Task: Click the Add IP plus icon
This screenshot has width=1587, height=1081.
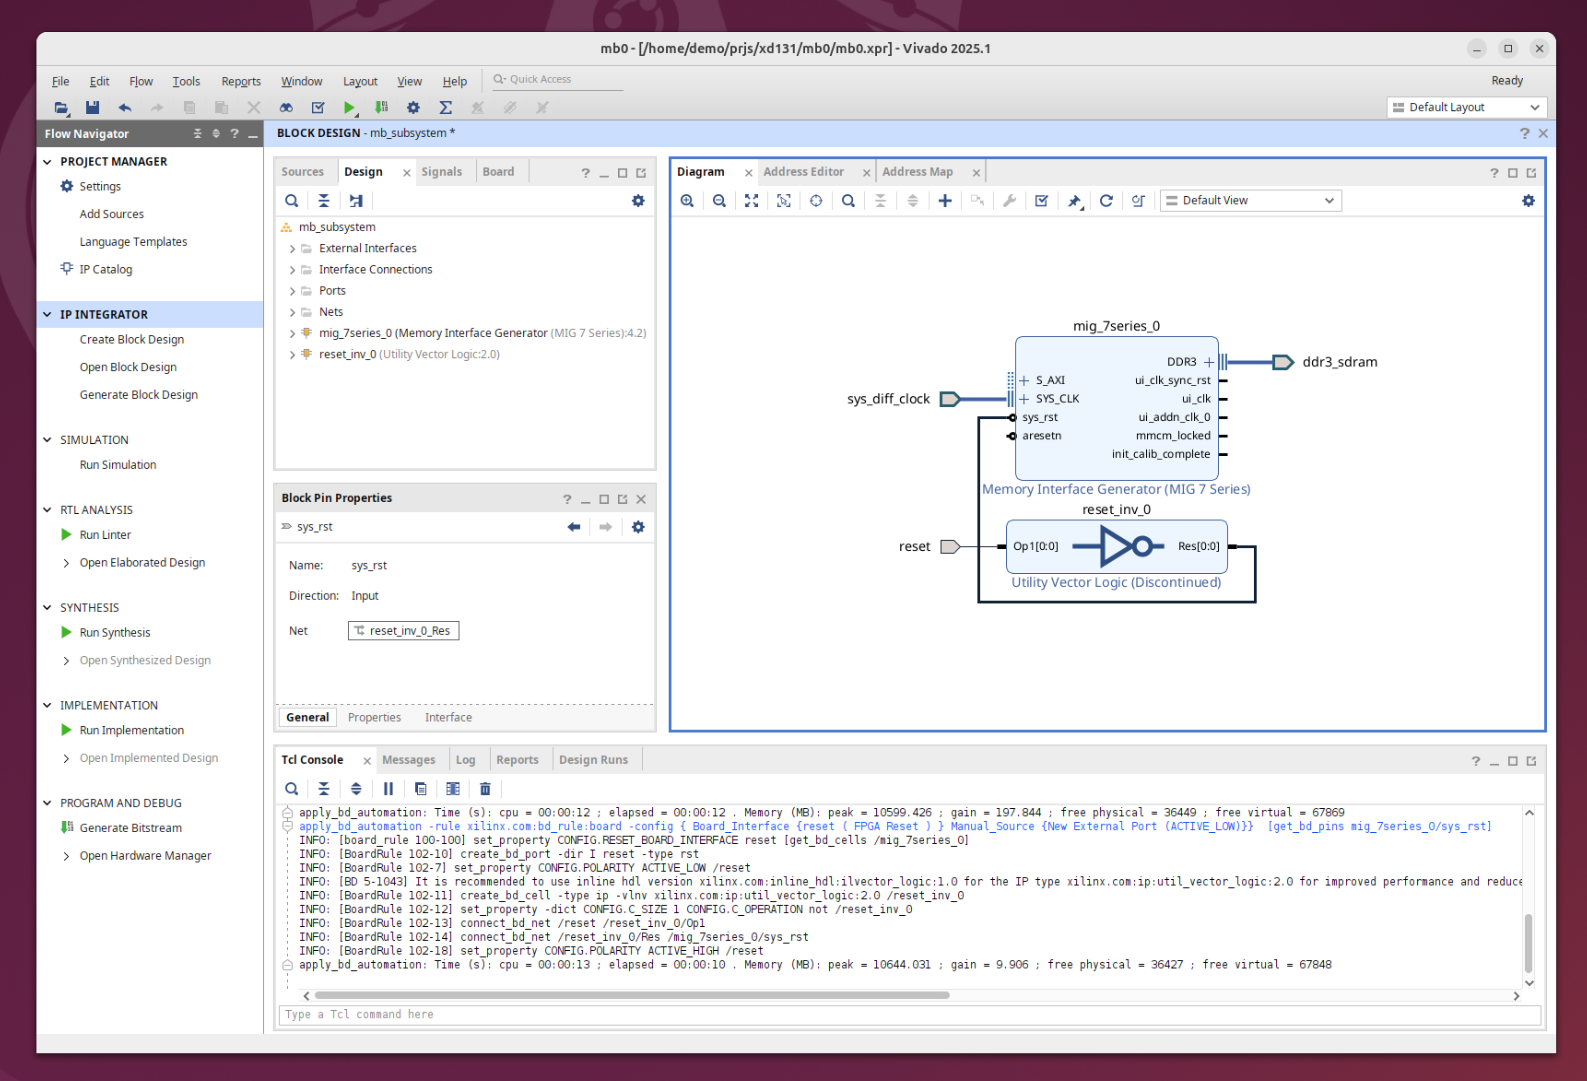Action: [x=944, y=201]
